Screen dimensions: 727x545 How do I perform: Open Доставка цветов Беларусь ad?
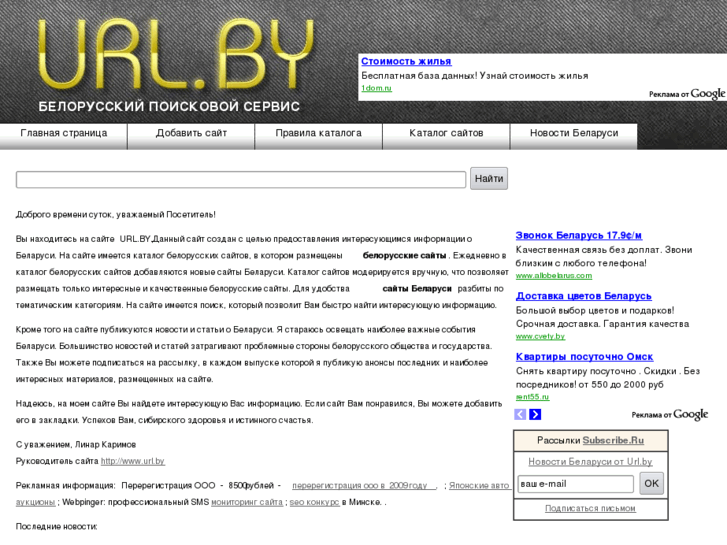point(583,296)
